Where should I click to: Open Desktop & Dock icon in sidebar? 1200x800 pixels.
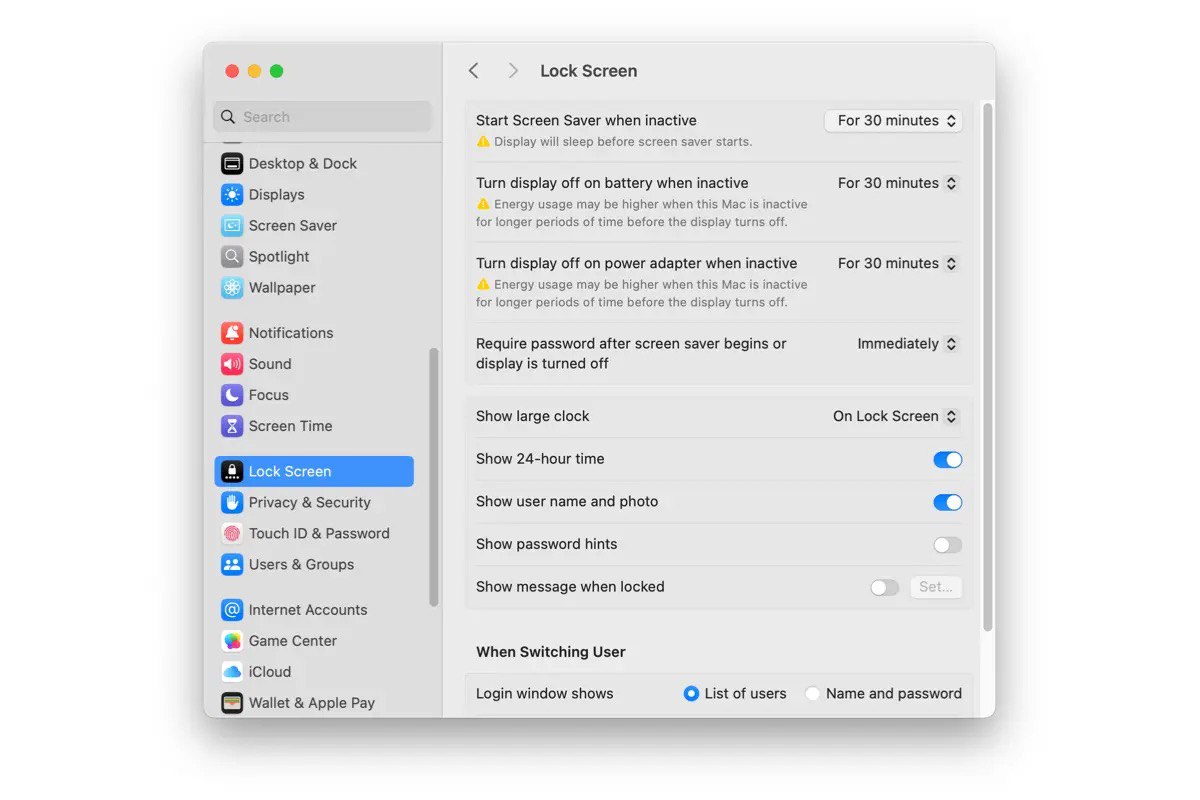(x=232, y=164)
